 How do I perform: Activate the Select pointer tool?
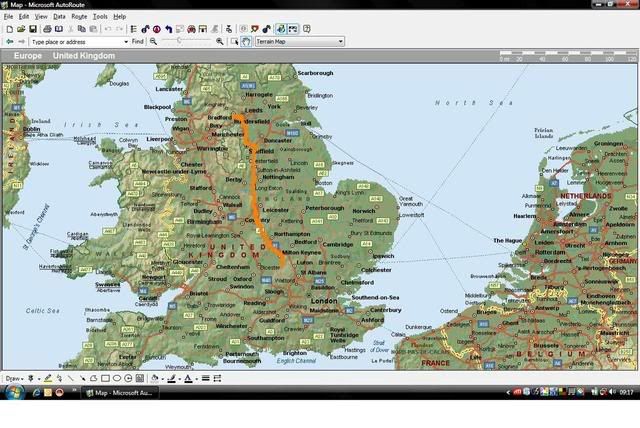(x=234, y=41)
